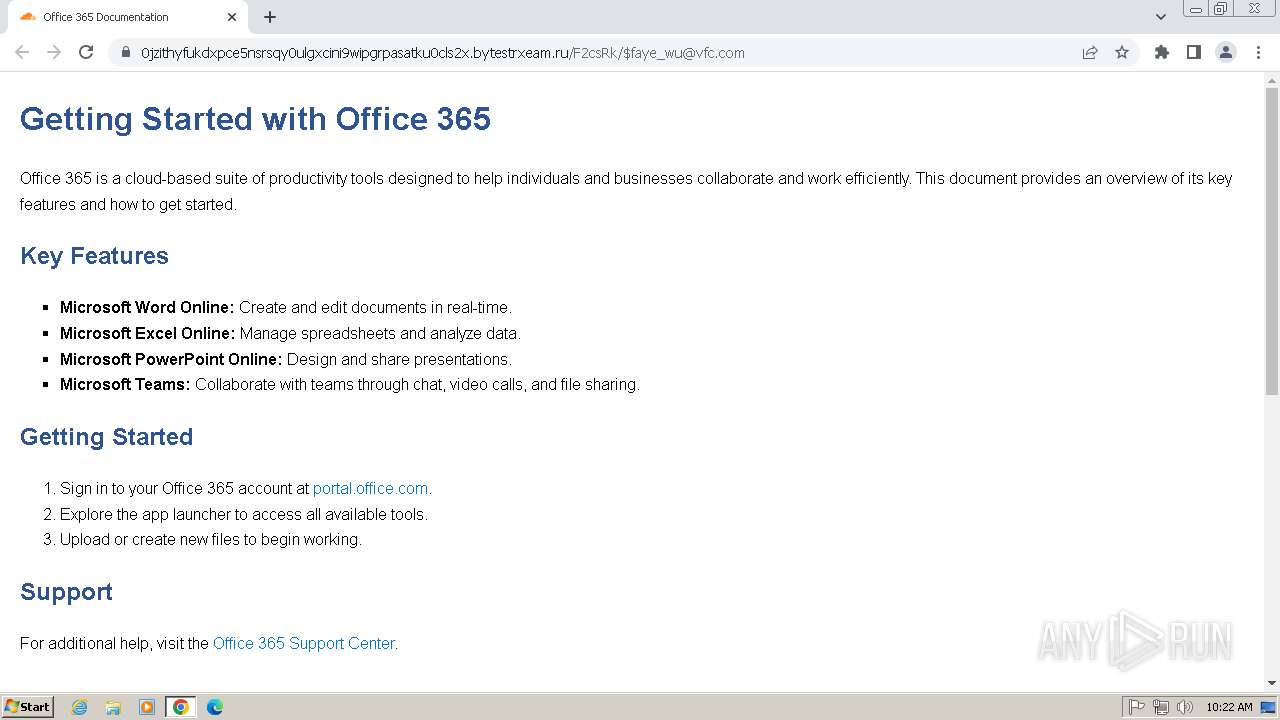
Task: Expand the tab search dropdown
Action: coord(1161,17)
